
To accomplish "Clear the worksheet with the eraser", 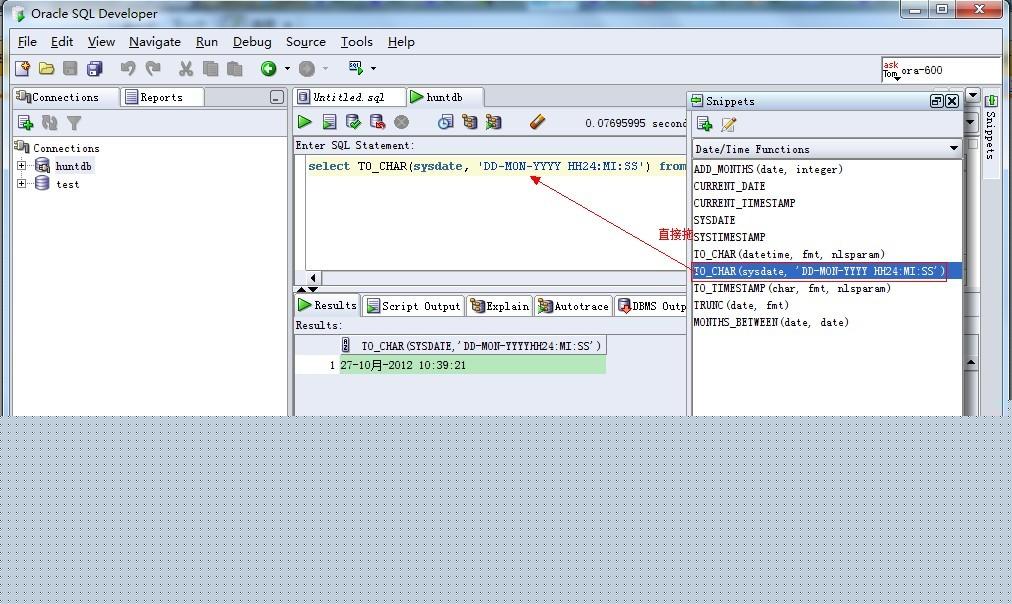I will (537, 122).
